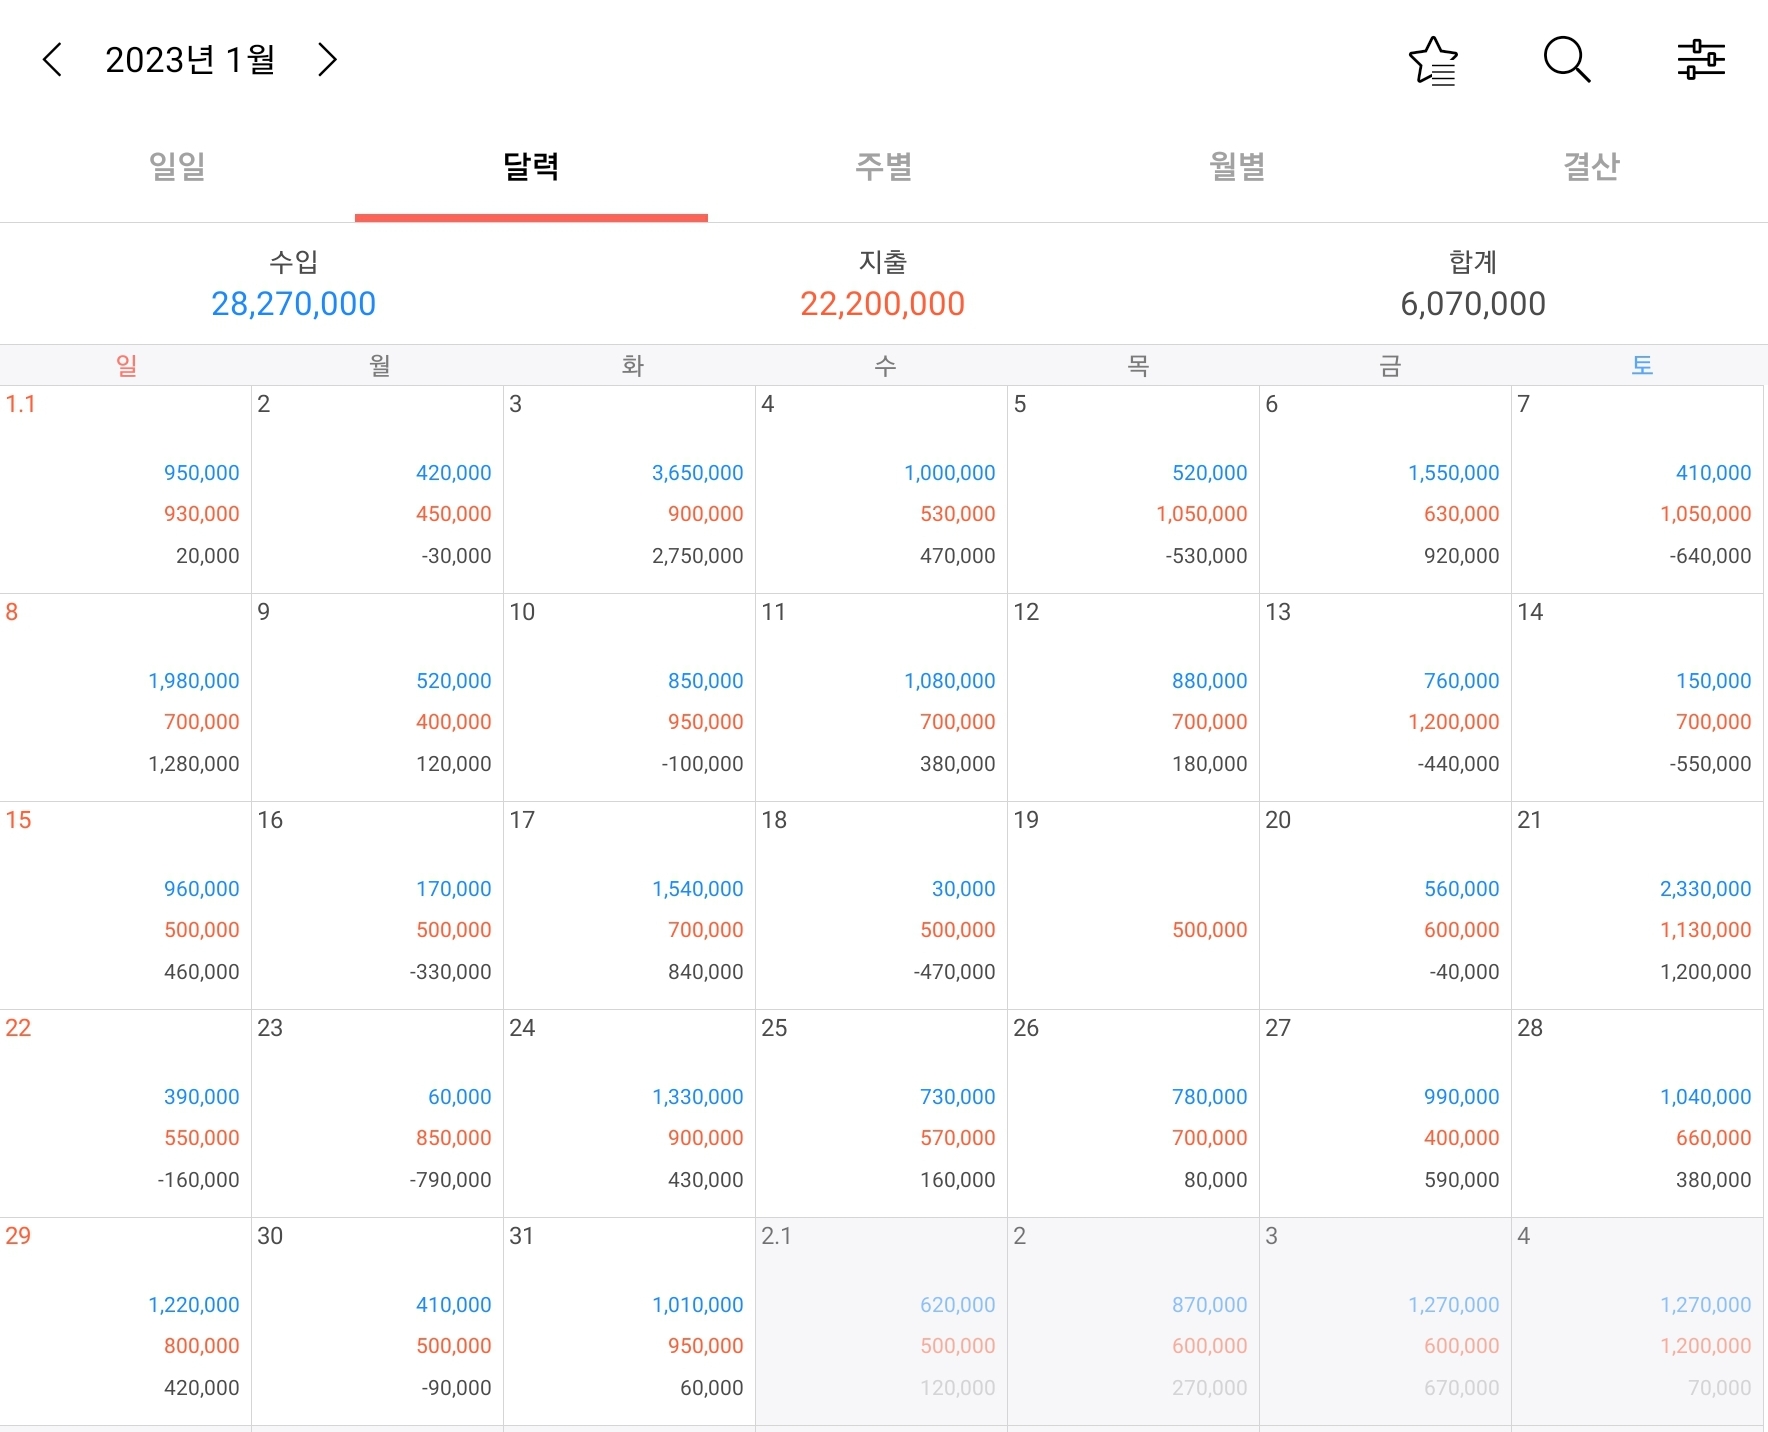Open the greyed February 2.1 cell
This screenshot has width=1768, height=1432.
(881, 1322)
